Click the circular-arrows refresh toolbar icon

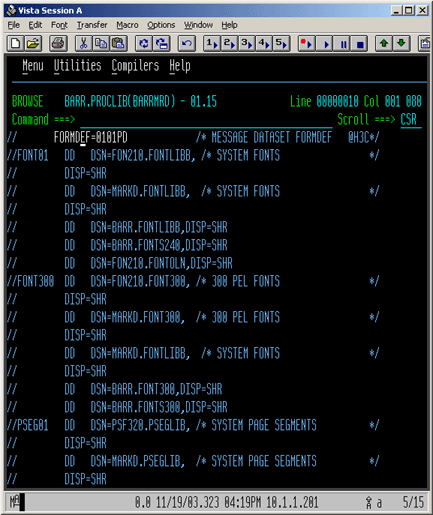[x=144, y=44]
